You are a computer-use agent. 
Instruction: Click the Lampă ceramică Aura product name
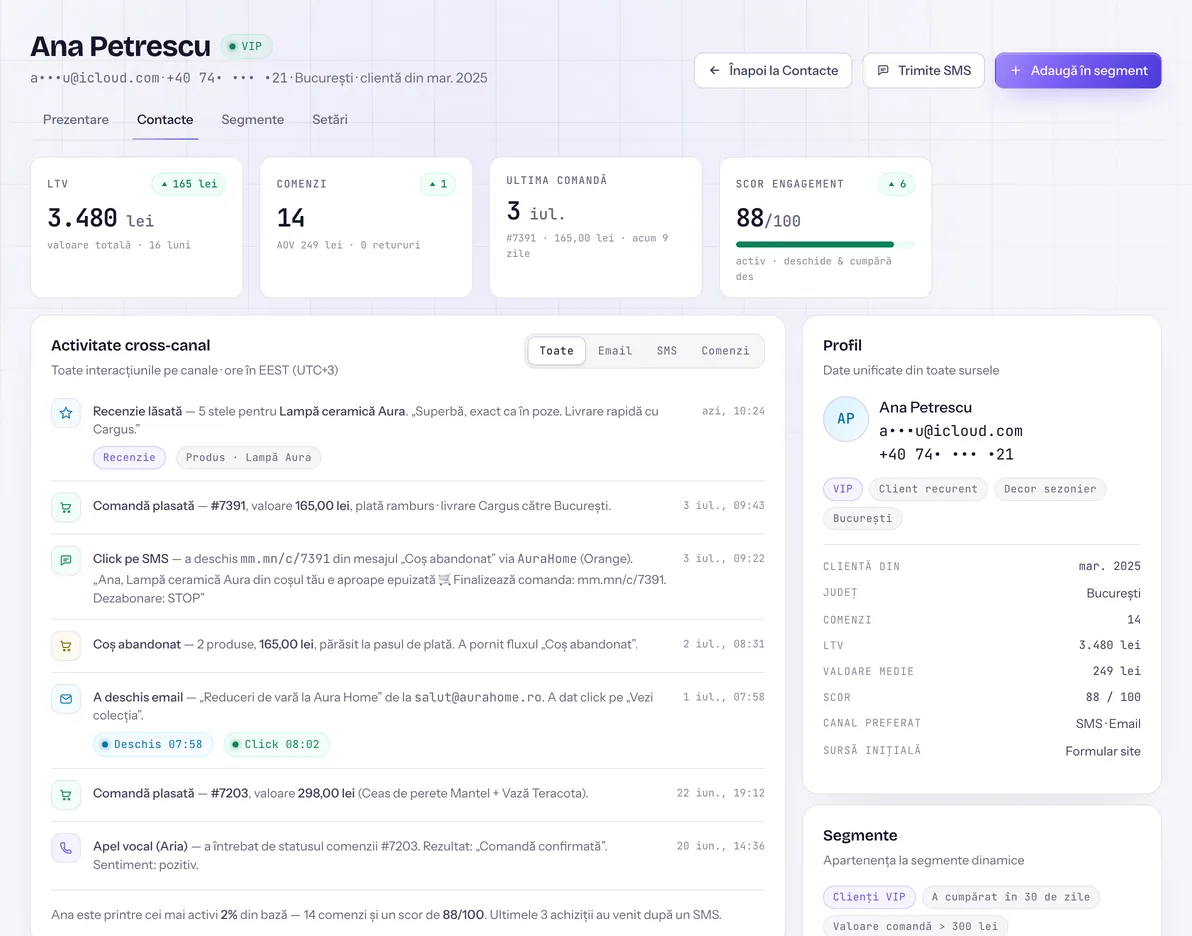click(342, 411)
